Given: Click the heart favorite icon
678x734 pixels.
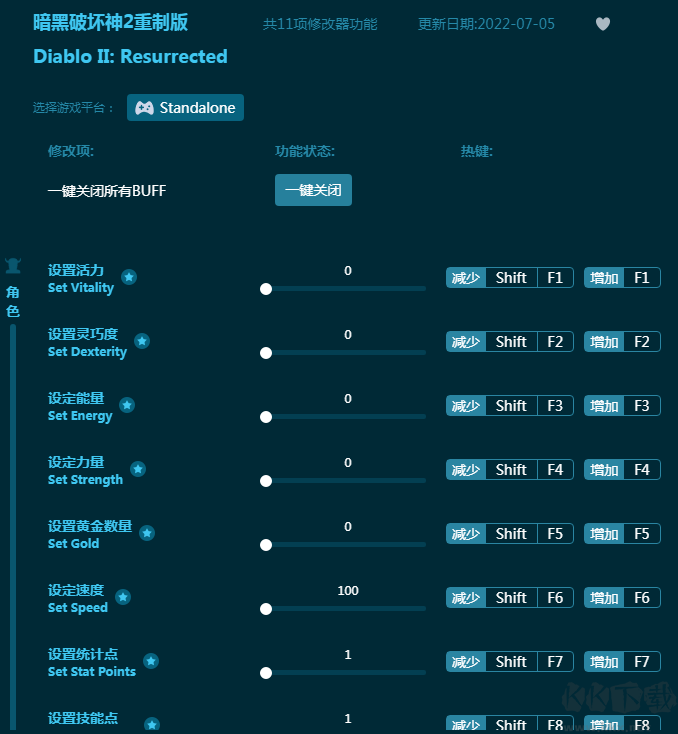Looking at the screenshot, I should point(603,24).
